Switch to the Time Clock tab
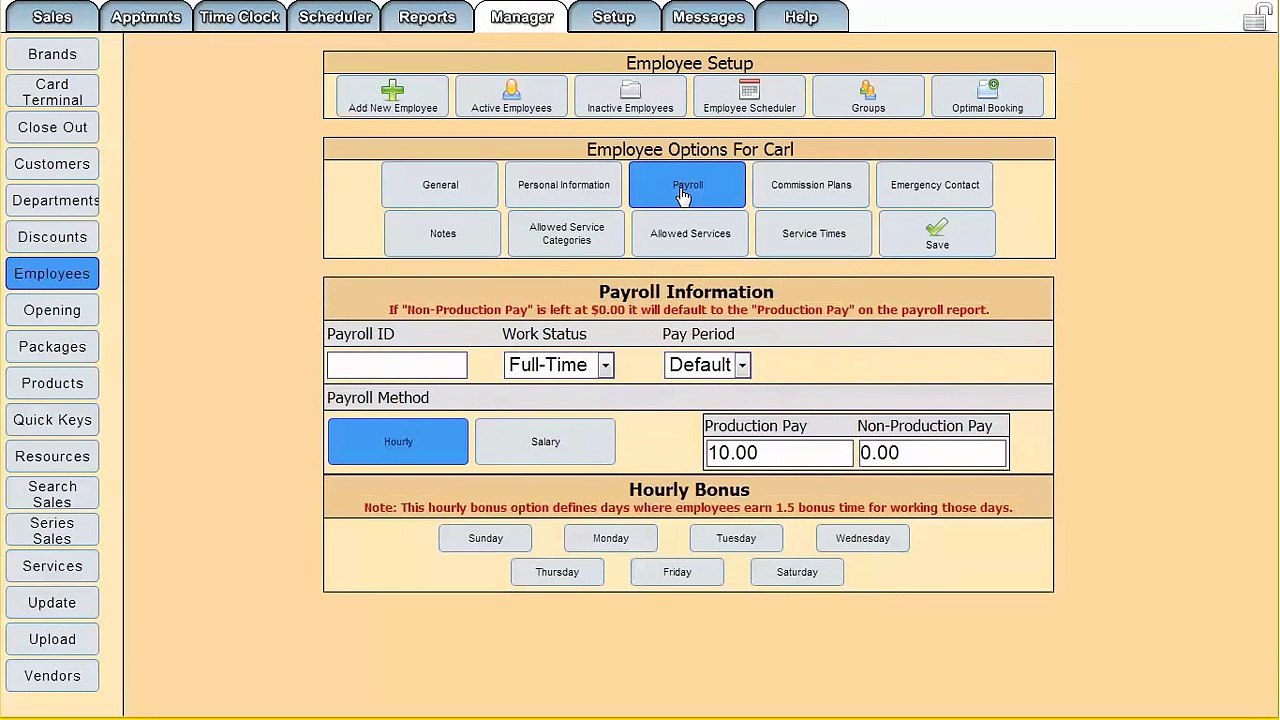Screen dimensions: 1280x720 (239, 17)
